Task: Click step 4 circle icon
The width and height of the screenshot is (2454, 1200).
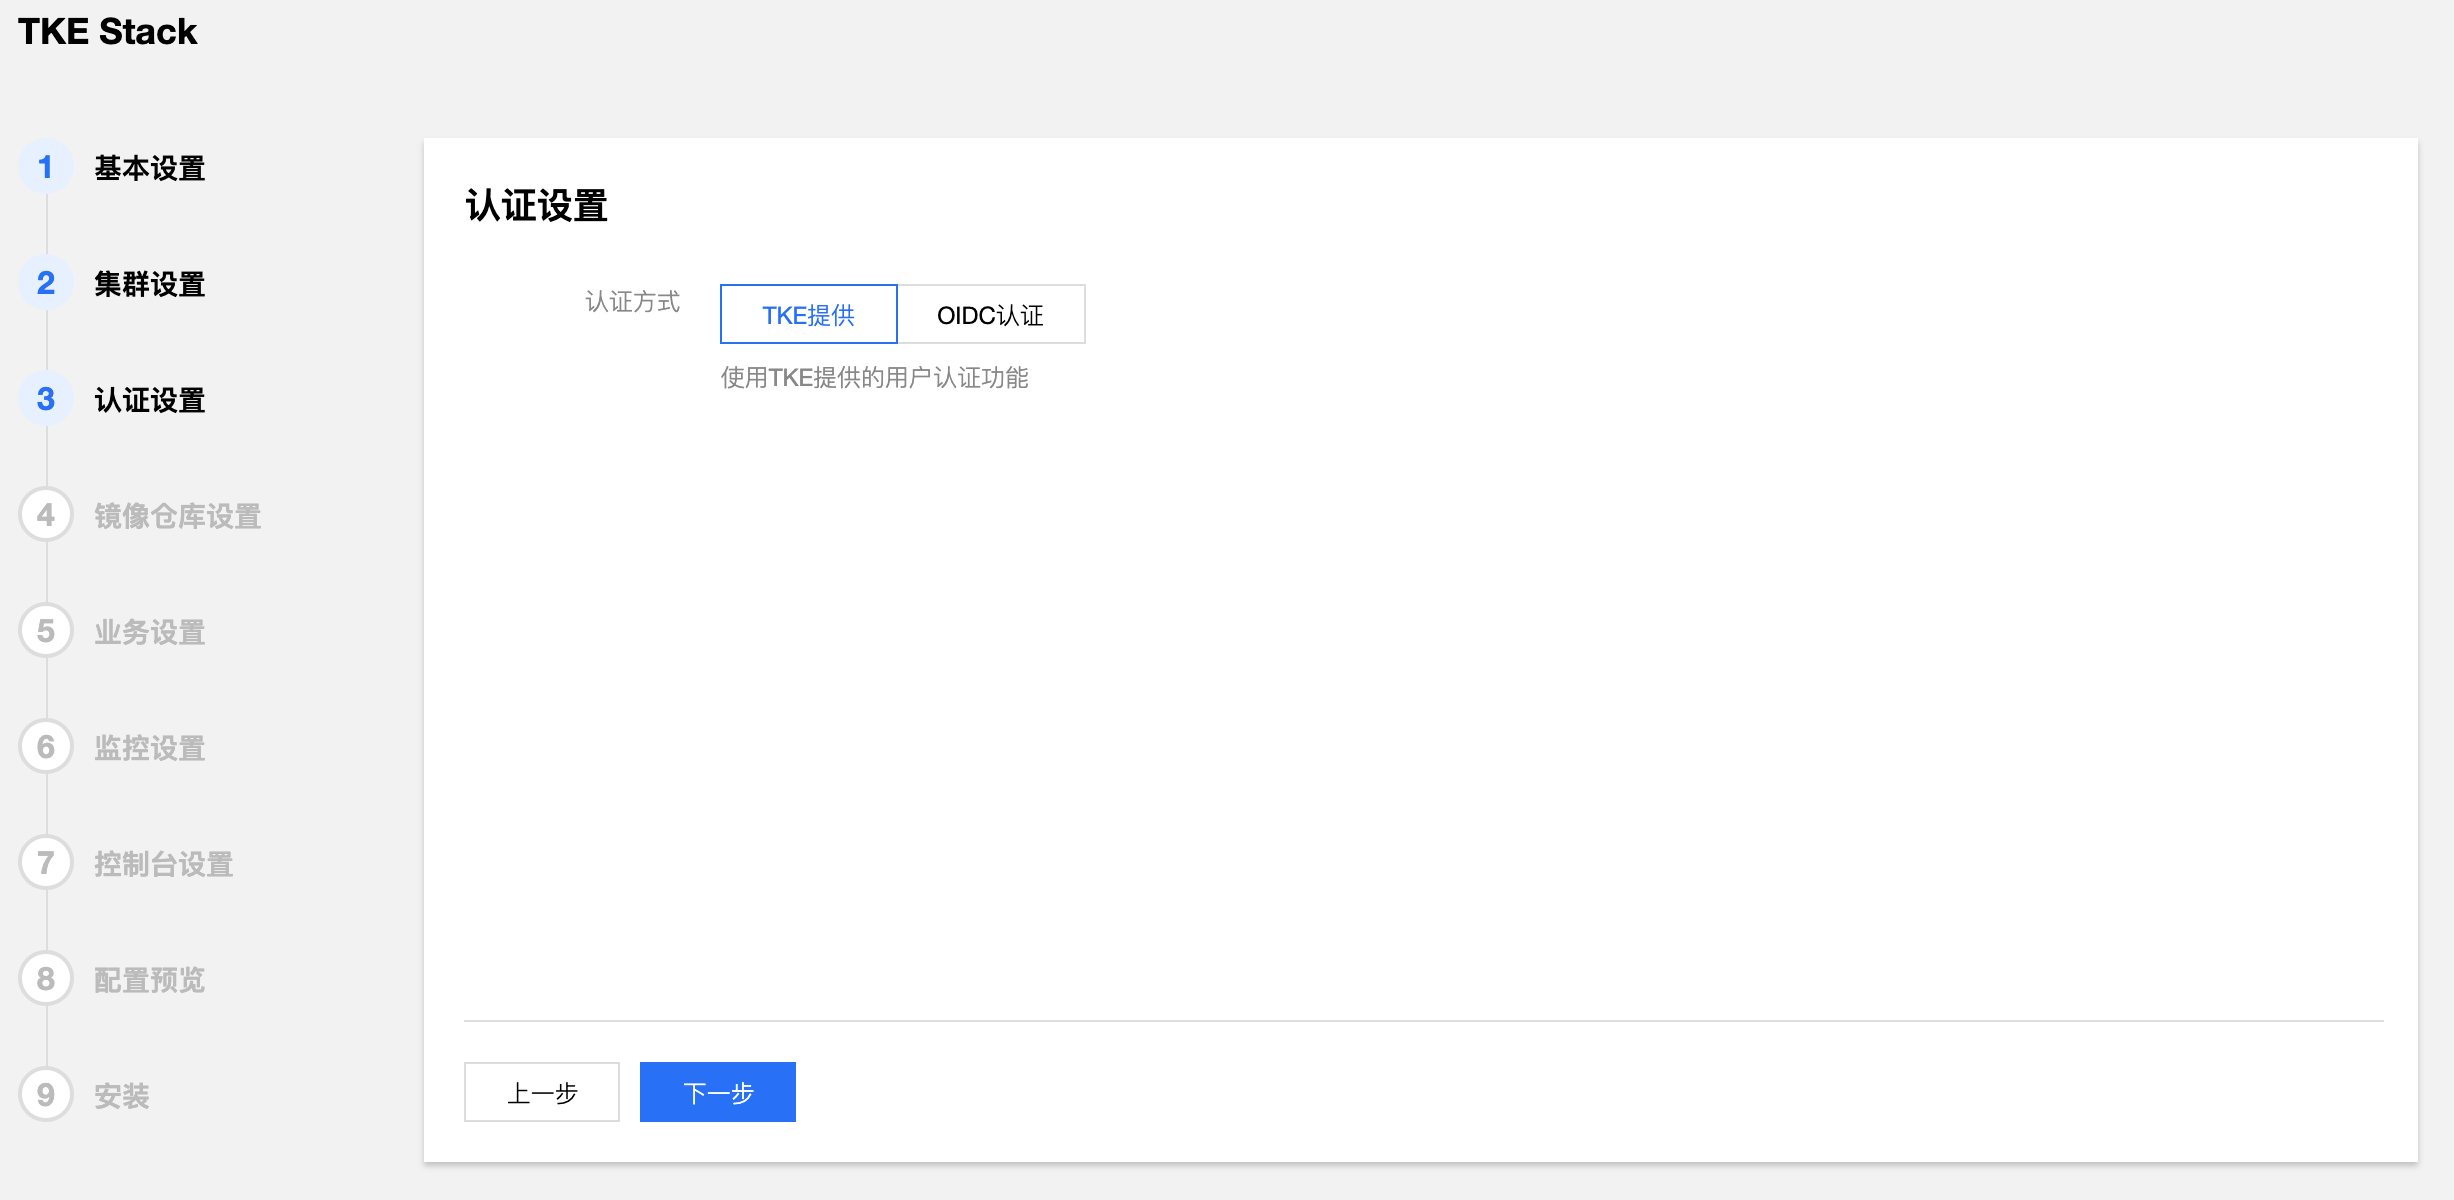Action: tap(46, 515)
